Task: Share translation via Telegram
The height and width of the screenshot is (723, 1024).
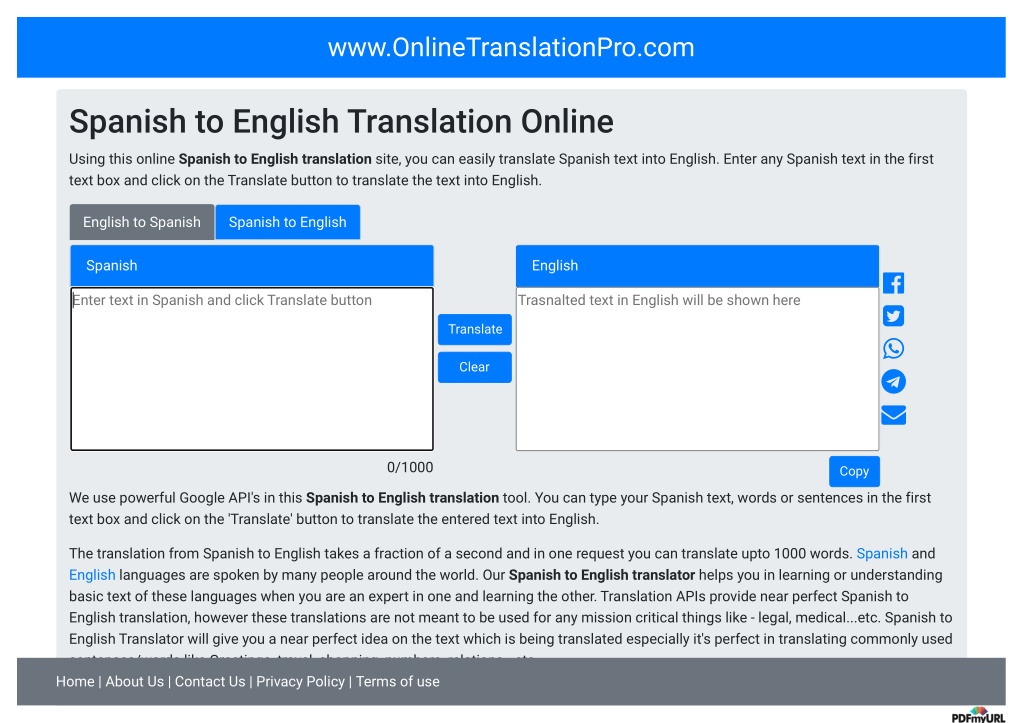Action: coord(893,381)
